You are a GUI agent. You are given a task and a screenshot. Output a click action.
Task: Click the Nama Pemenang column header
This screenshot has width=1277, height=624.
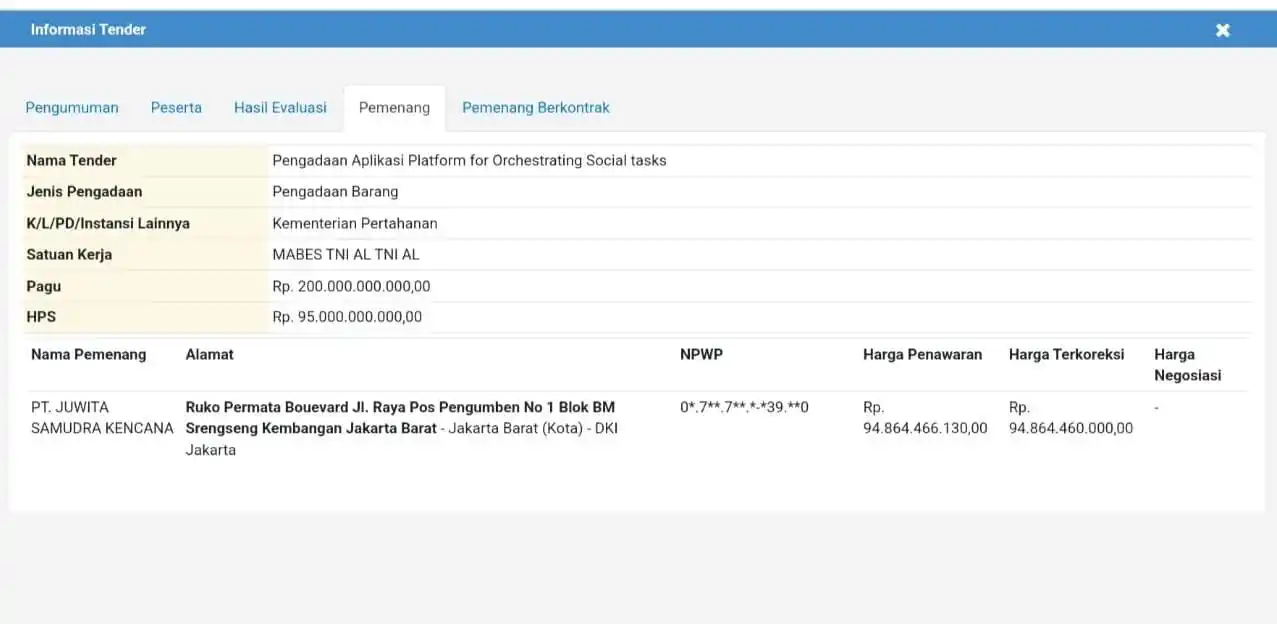[x=88, y=354]
